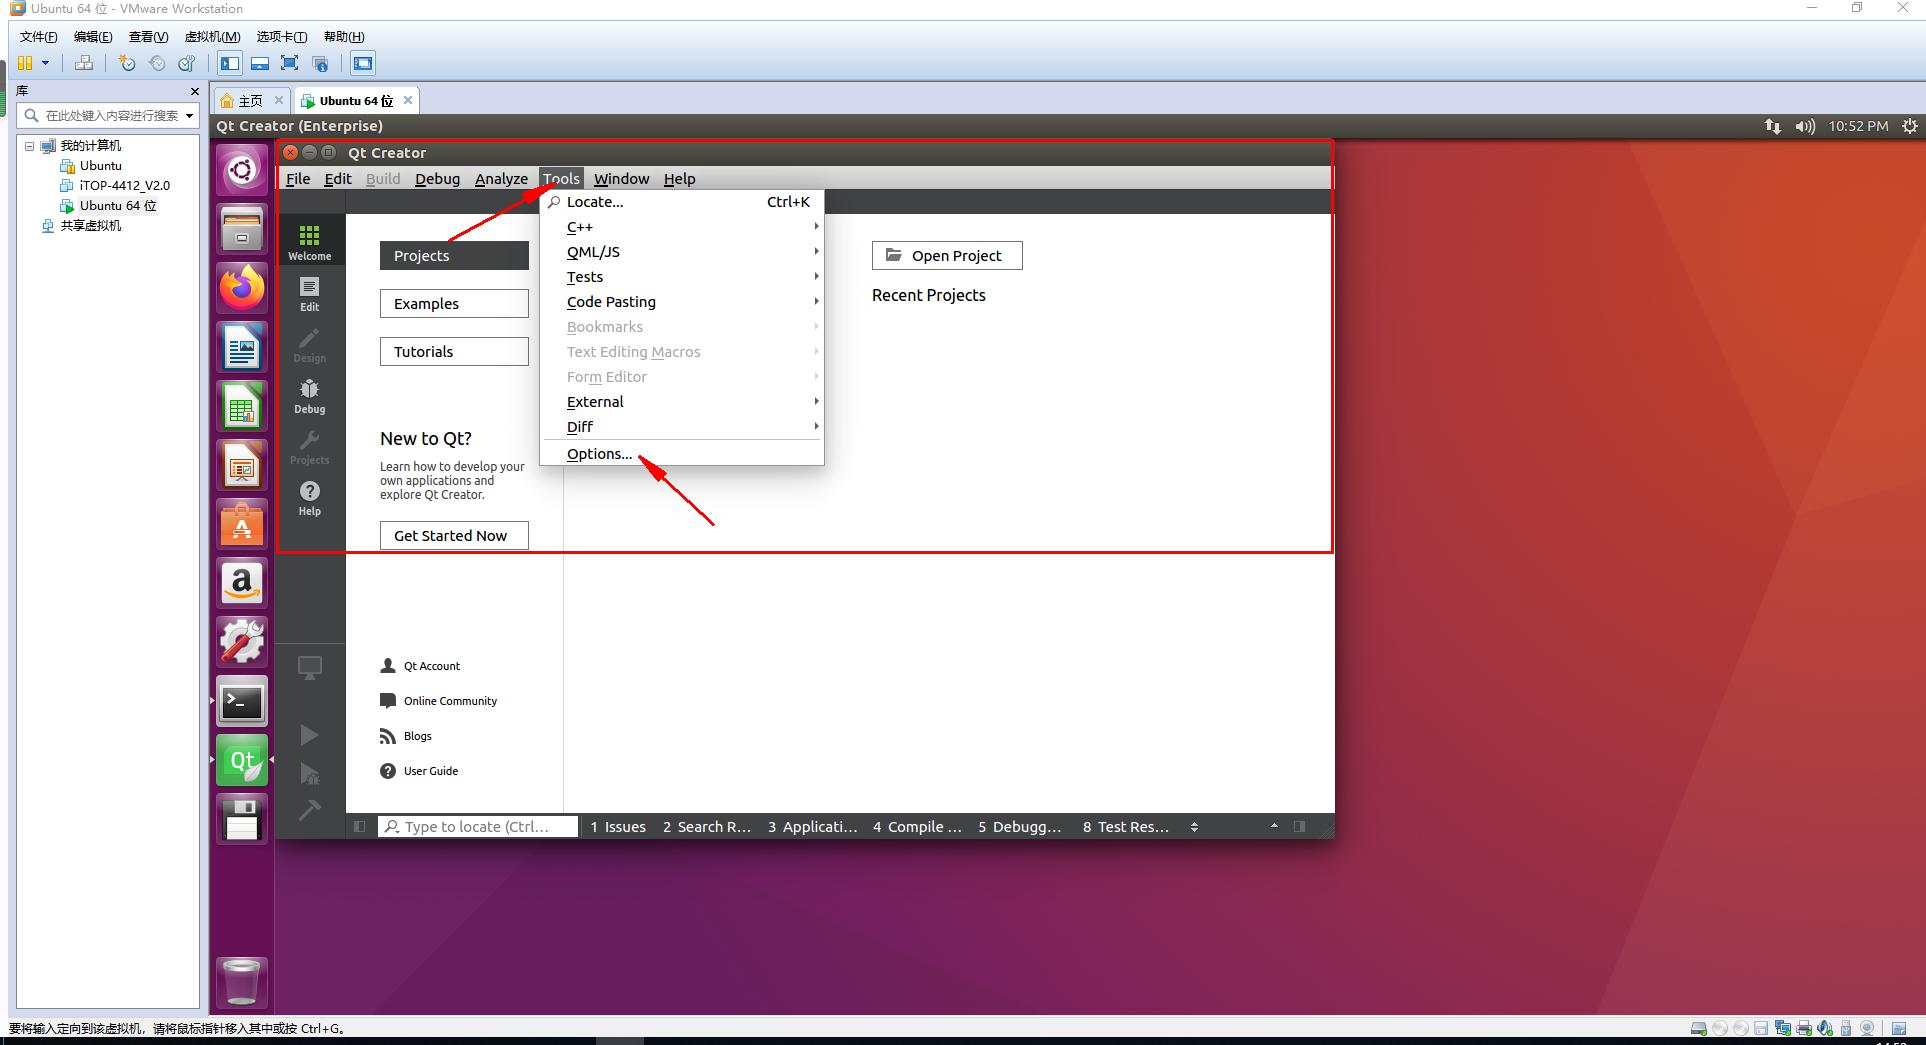This screenshot has width=1926, height=1045.
Task: Open the Online Community link
Action: click(x=439, y=701)
